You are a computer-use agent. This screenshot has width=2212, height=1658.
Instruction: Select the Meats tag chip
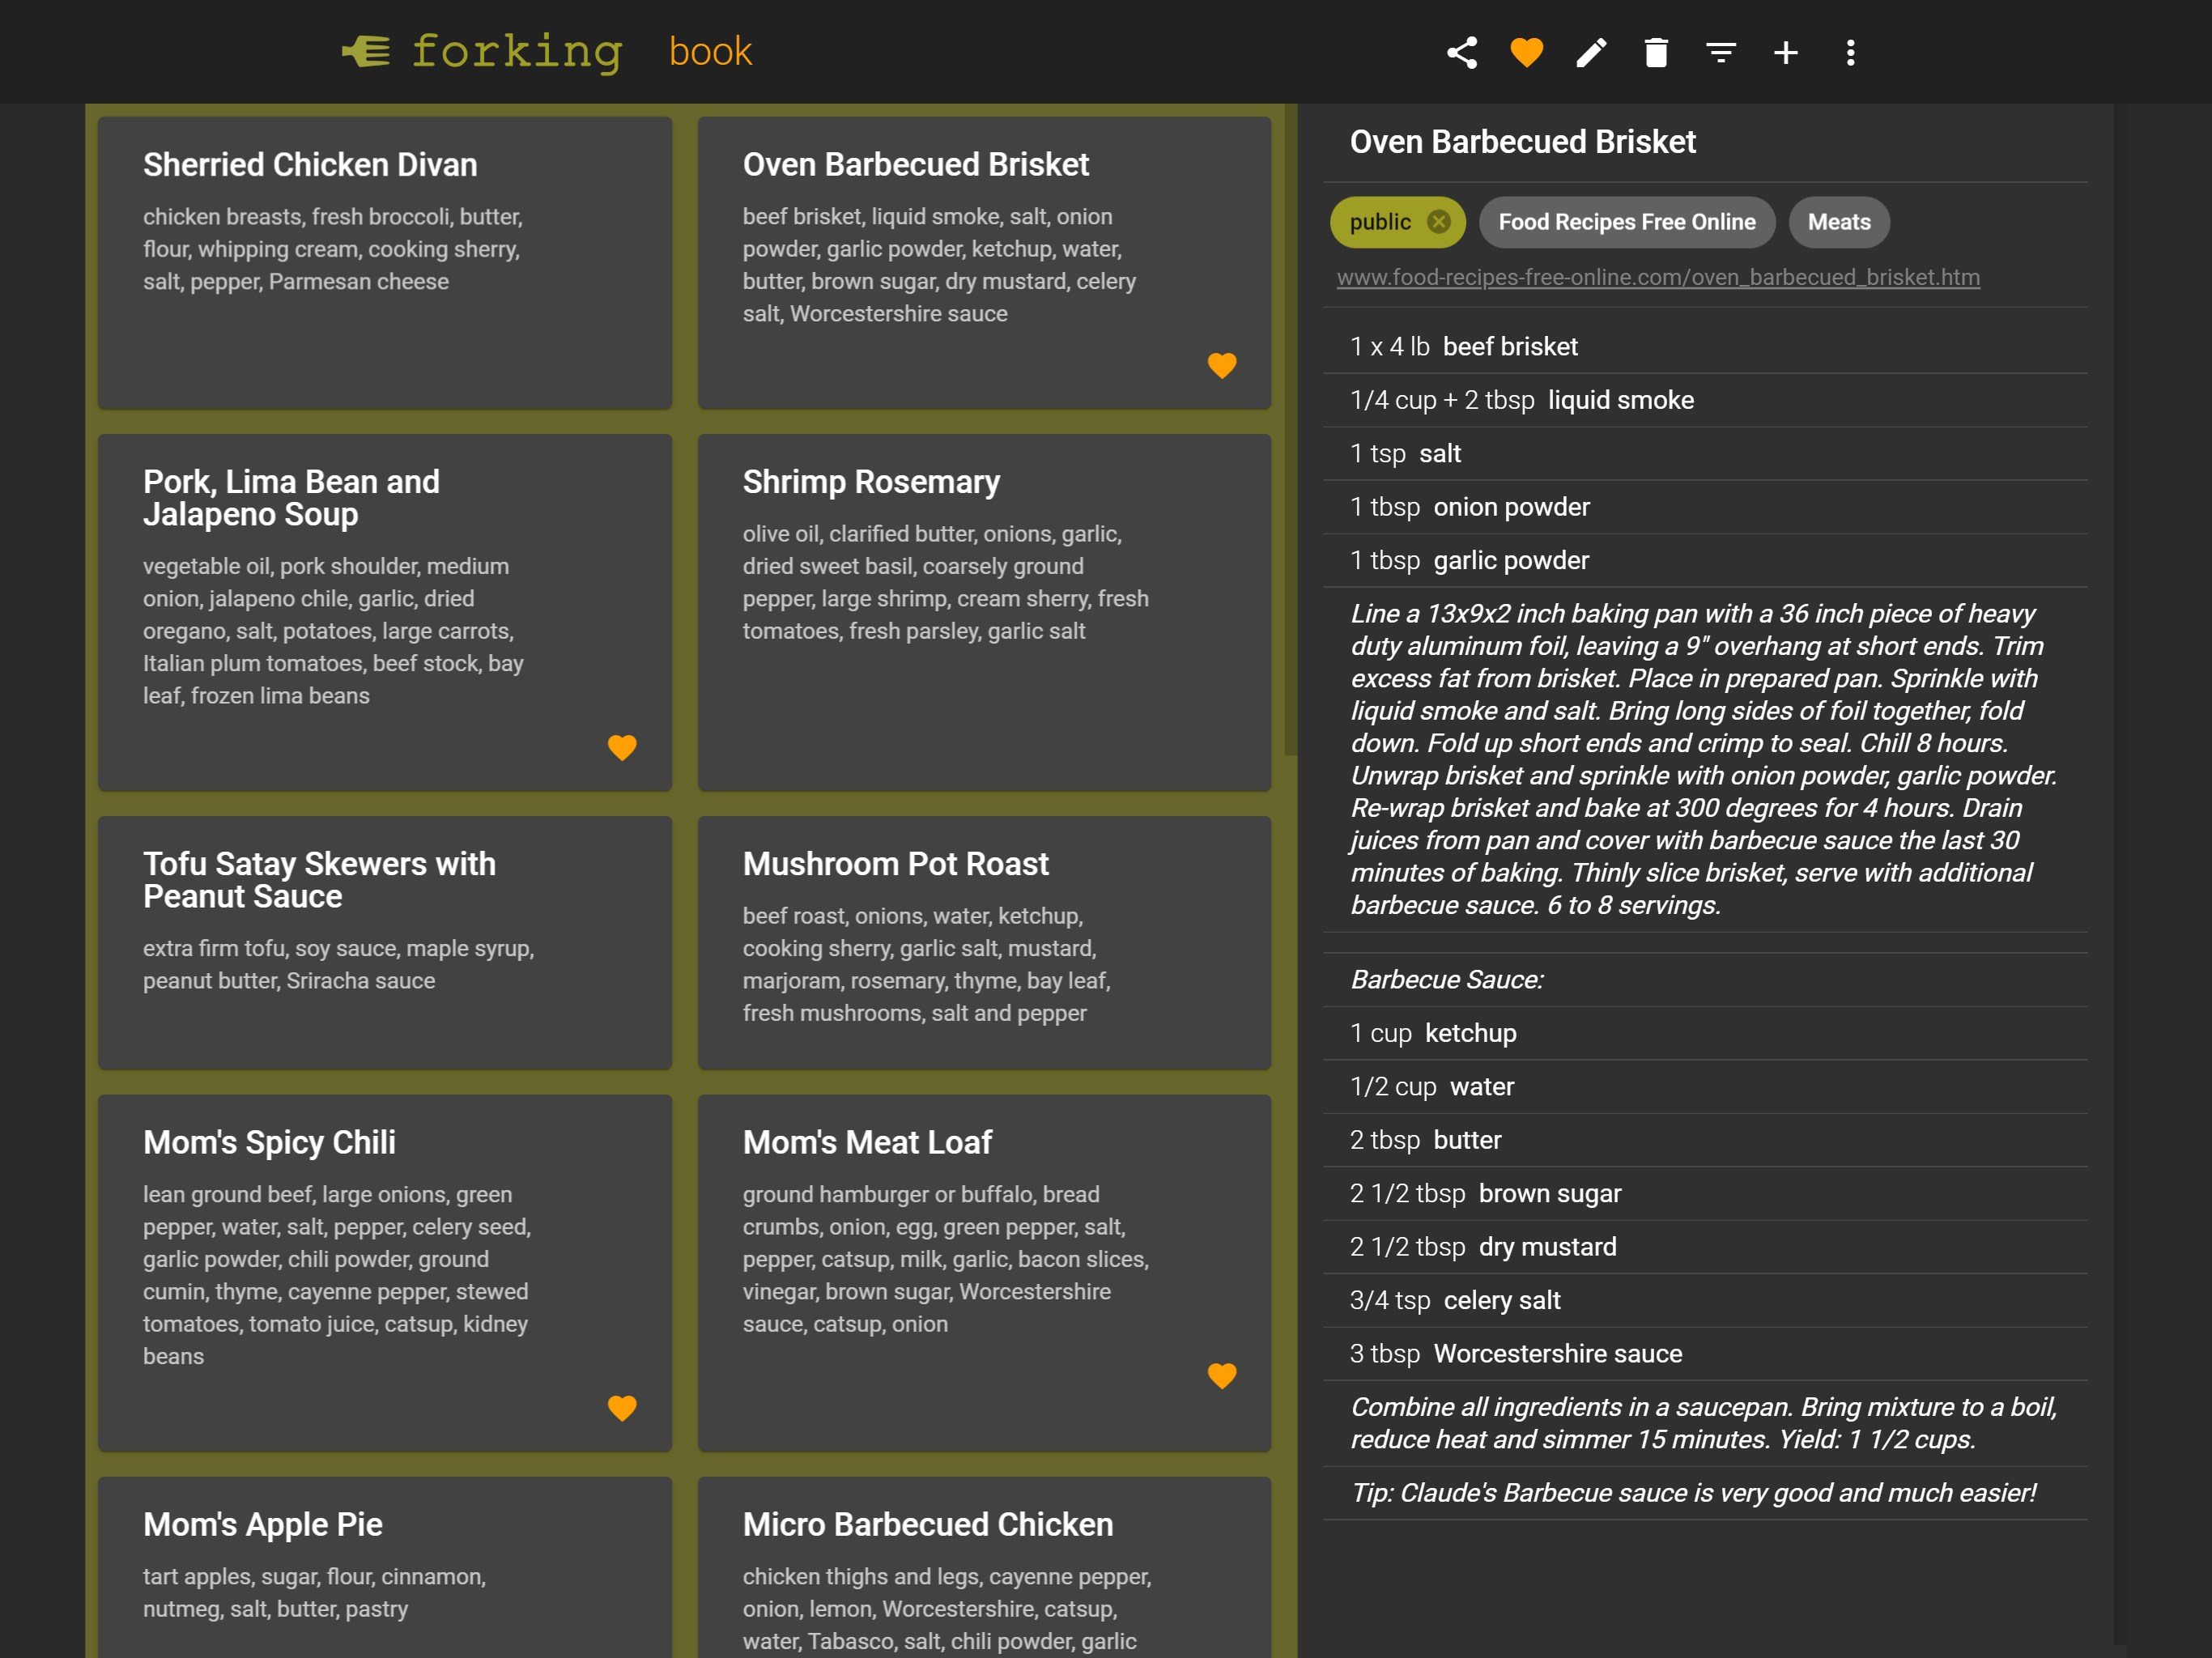coord(1838,222)
